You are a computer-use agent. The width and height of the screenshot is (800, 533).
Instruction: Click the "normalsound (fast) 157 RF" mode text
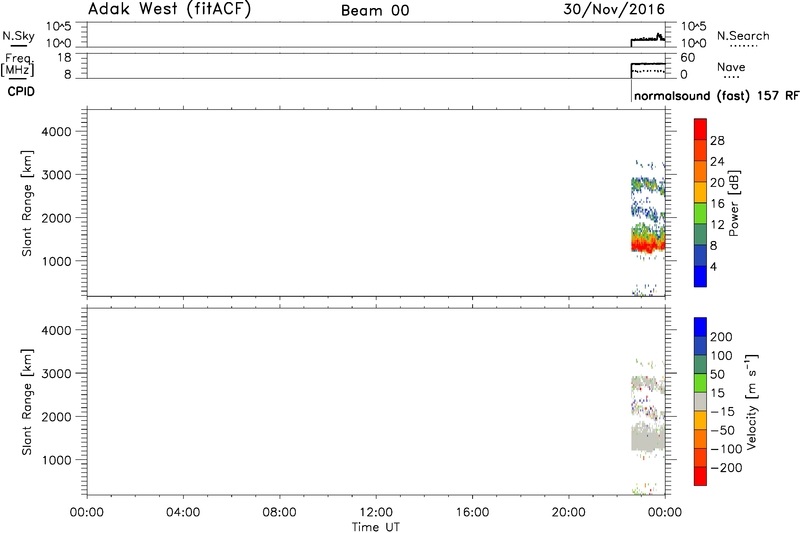(x=717, y=96)
